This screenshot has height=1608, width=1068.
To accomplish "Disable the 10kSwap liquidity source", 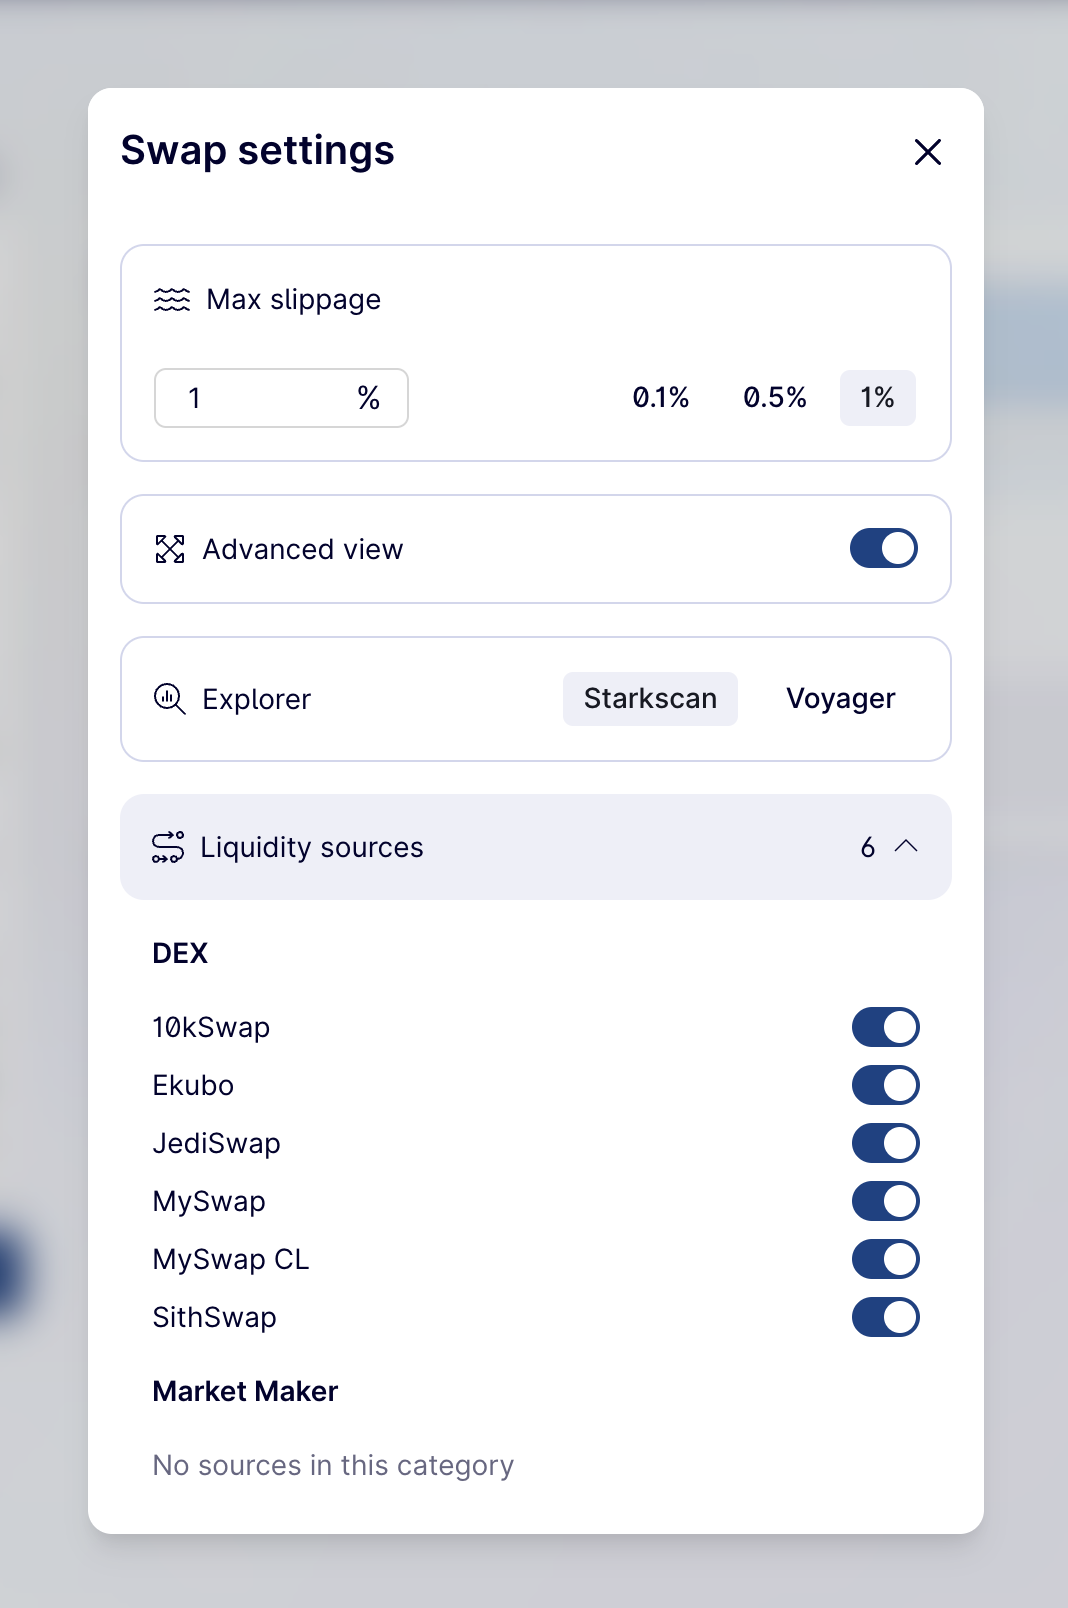I will (885, 1027).
